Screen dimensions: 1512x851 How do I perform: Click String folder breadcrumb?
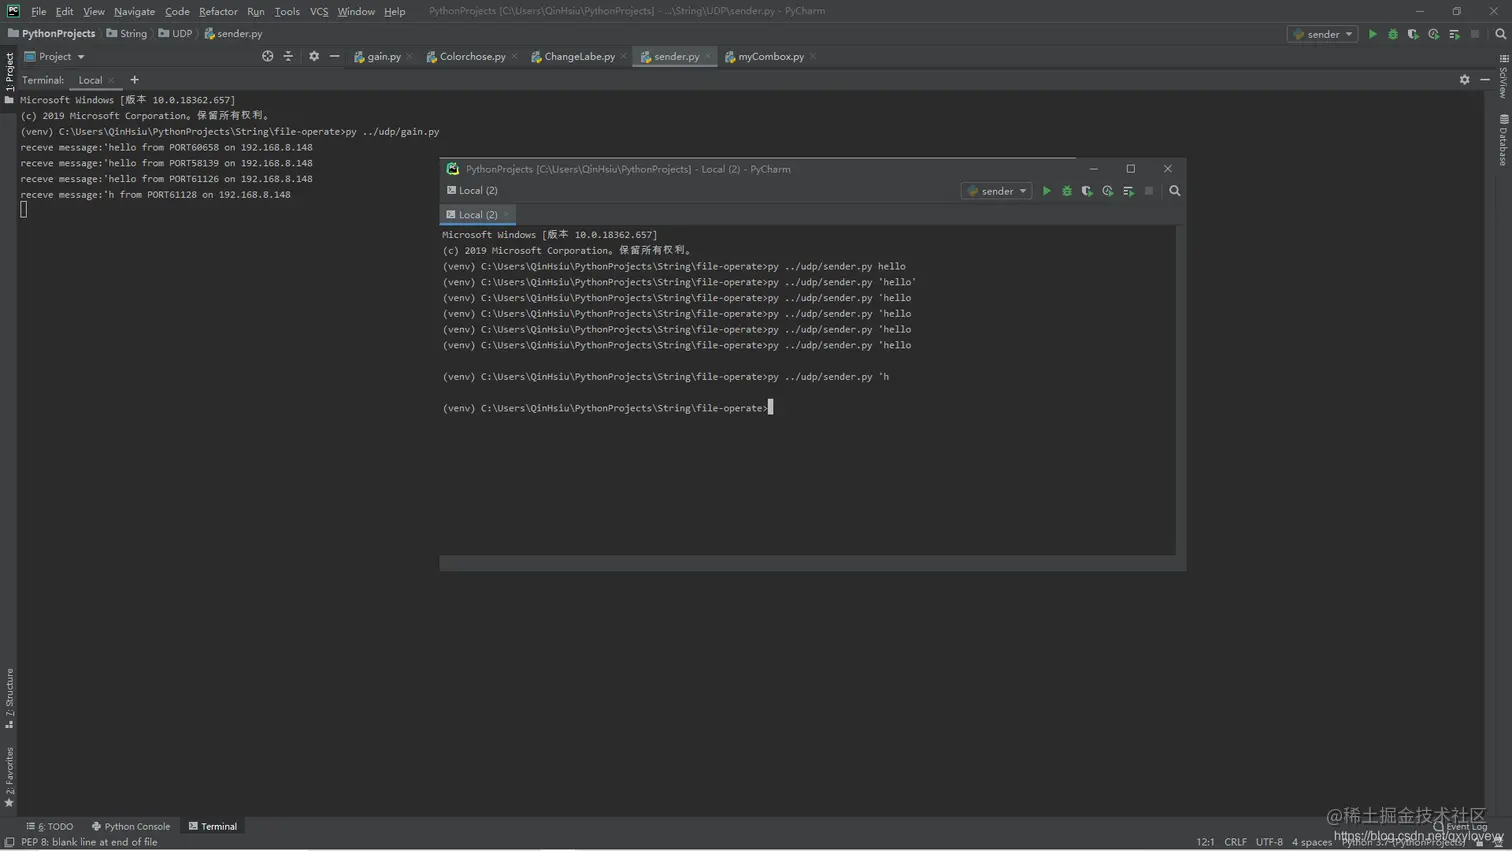127,34
